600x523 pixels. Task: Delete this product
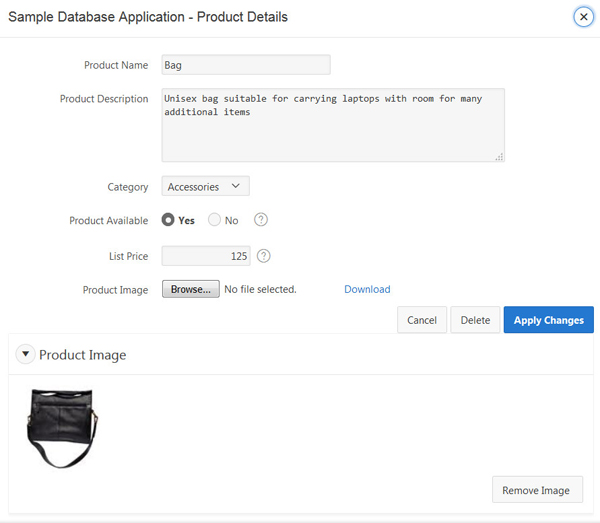475,320
